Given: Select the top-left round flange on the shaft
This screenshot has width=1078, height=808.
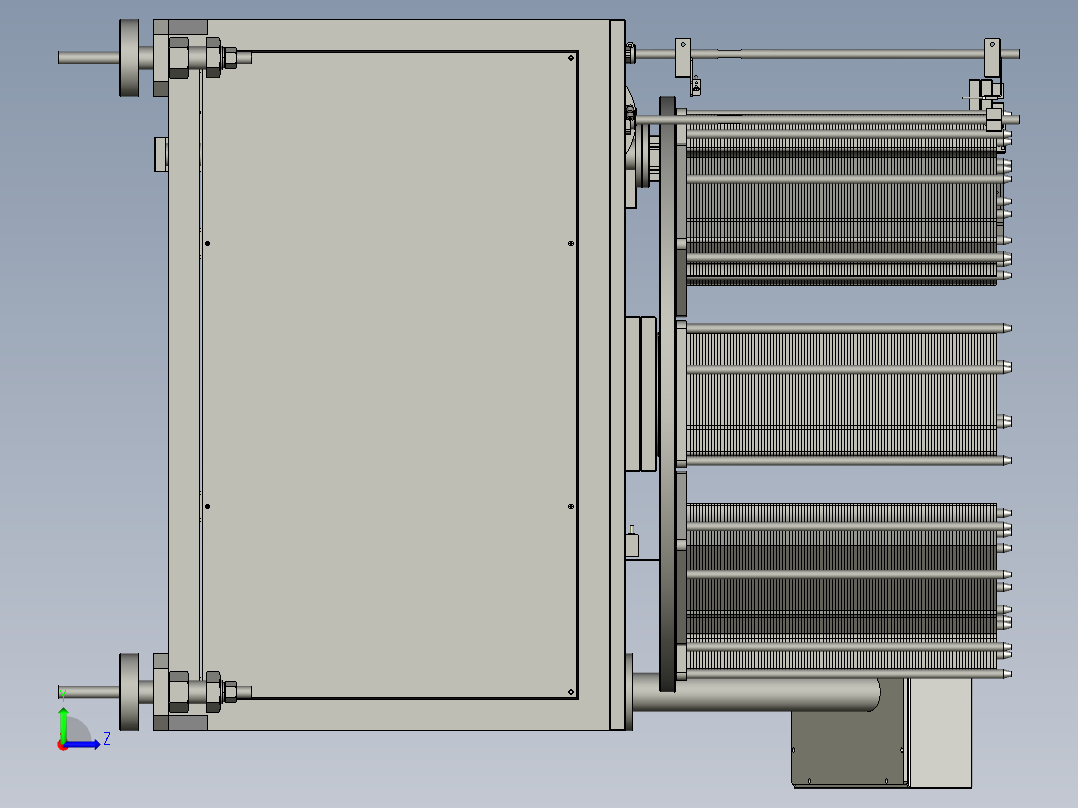Looking at the screenshot, I should coord(129,58).
